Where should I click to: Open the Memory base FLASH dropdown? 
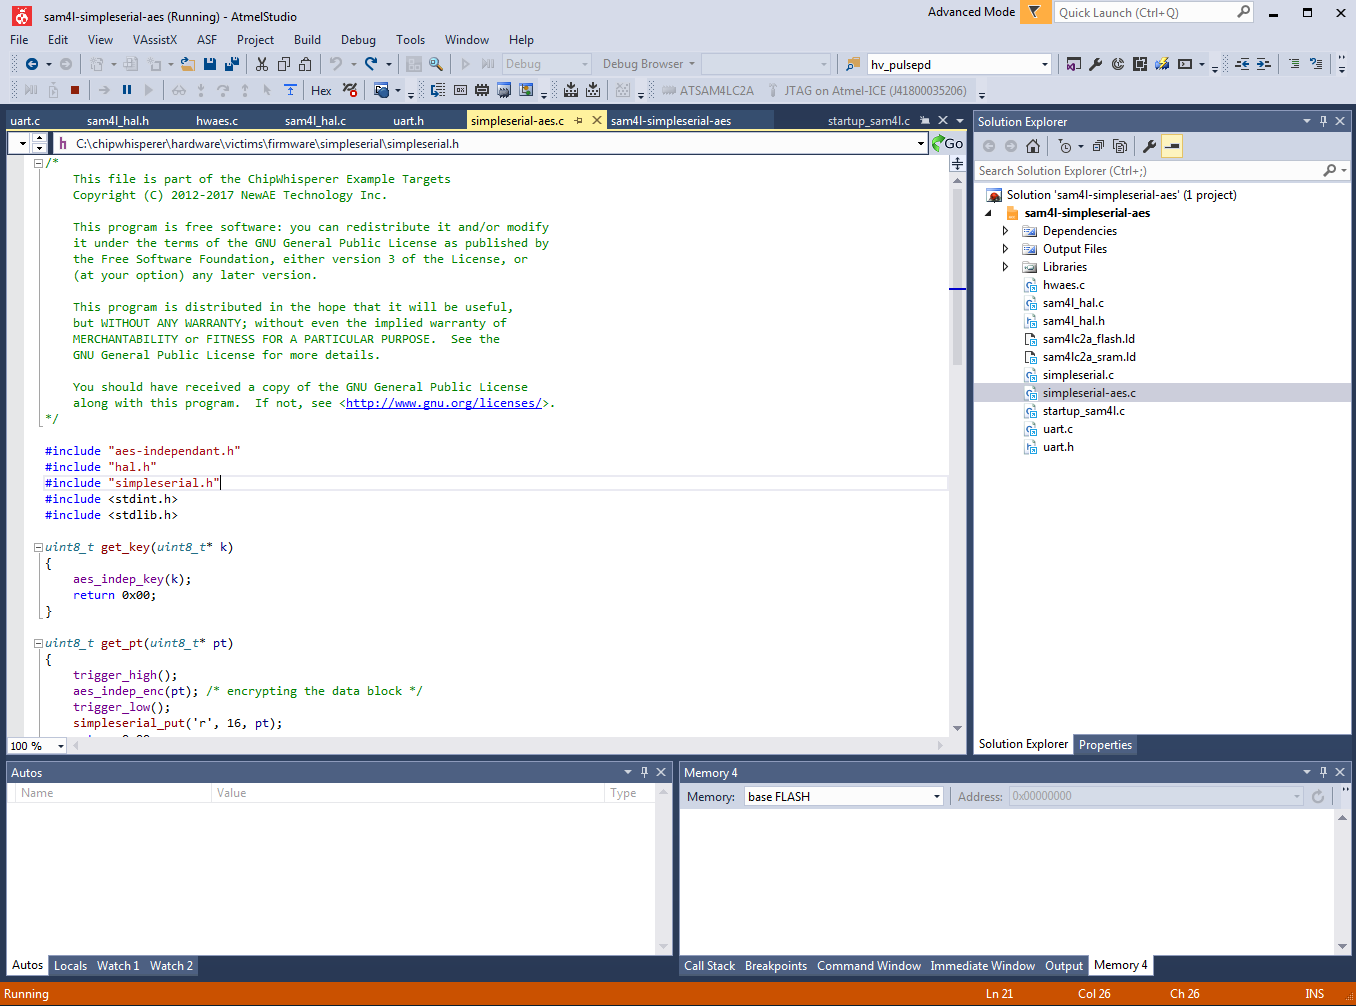click(937, 796)
